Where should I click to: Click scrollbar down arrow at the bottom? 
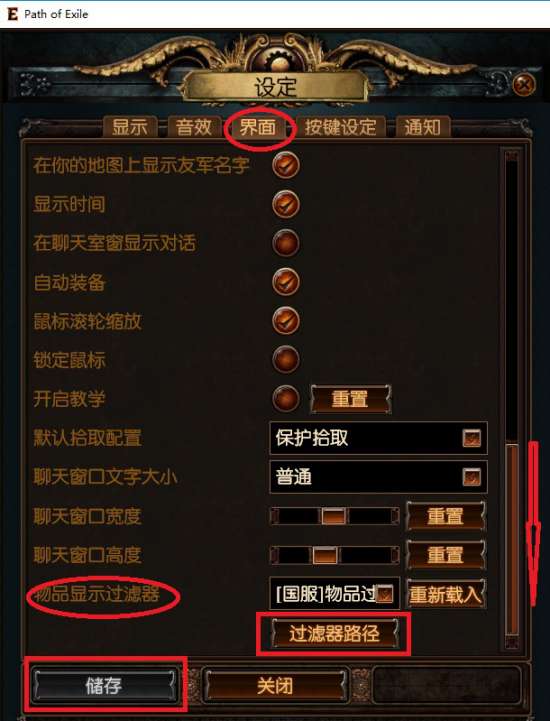tap(512, 642)
